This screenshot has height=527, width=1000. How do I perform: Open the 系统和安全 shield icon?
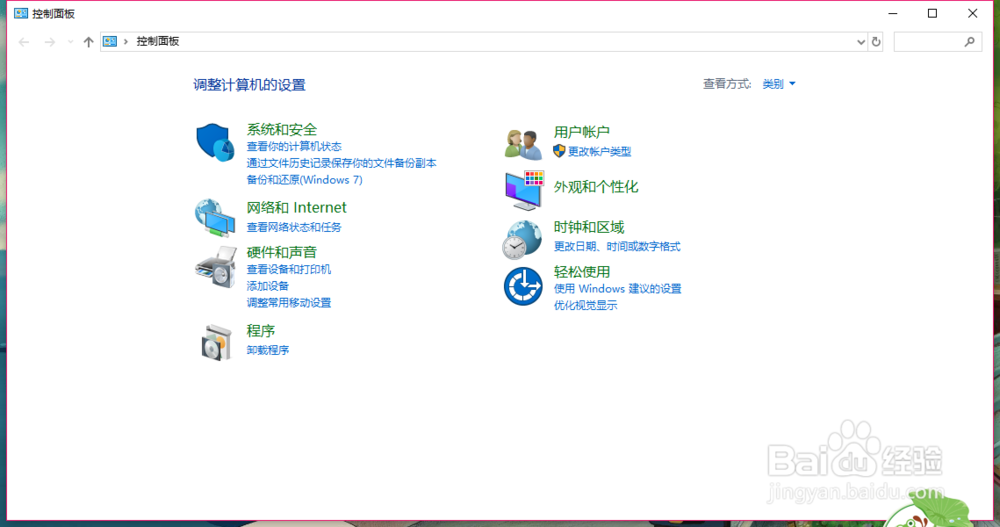pos(215,142)
